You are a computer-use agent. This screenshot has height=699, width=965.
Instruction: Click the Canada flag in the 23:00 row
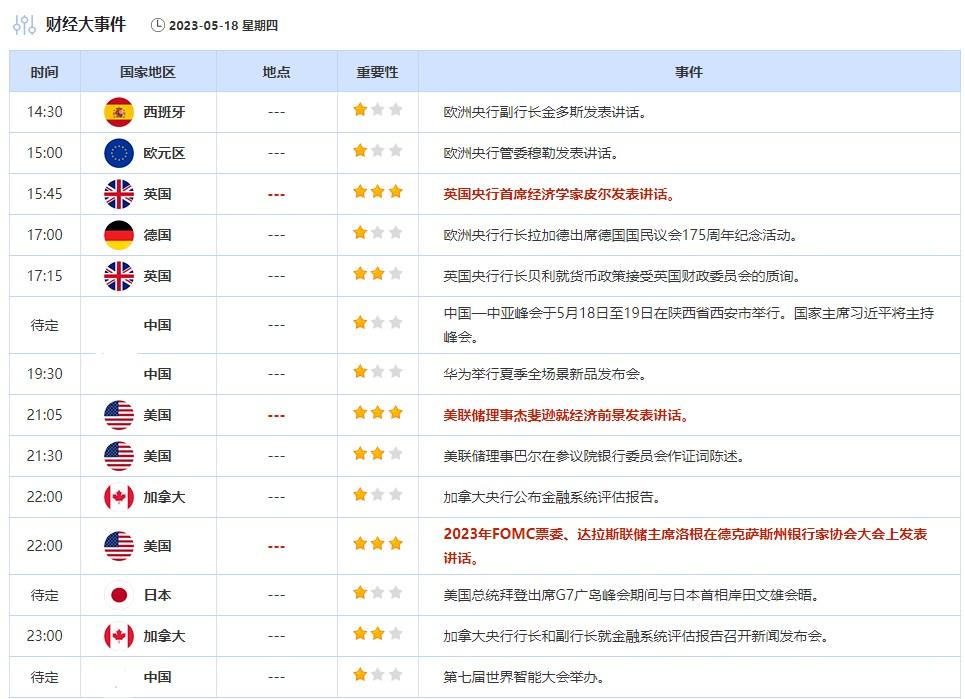tap(119, 636)
